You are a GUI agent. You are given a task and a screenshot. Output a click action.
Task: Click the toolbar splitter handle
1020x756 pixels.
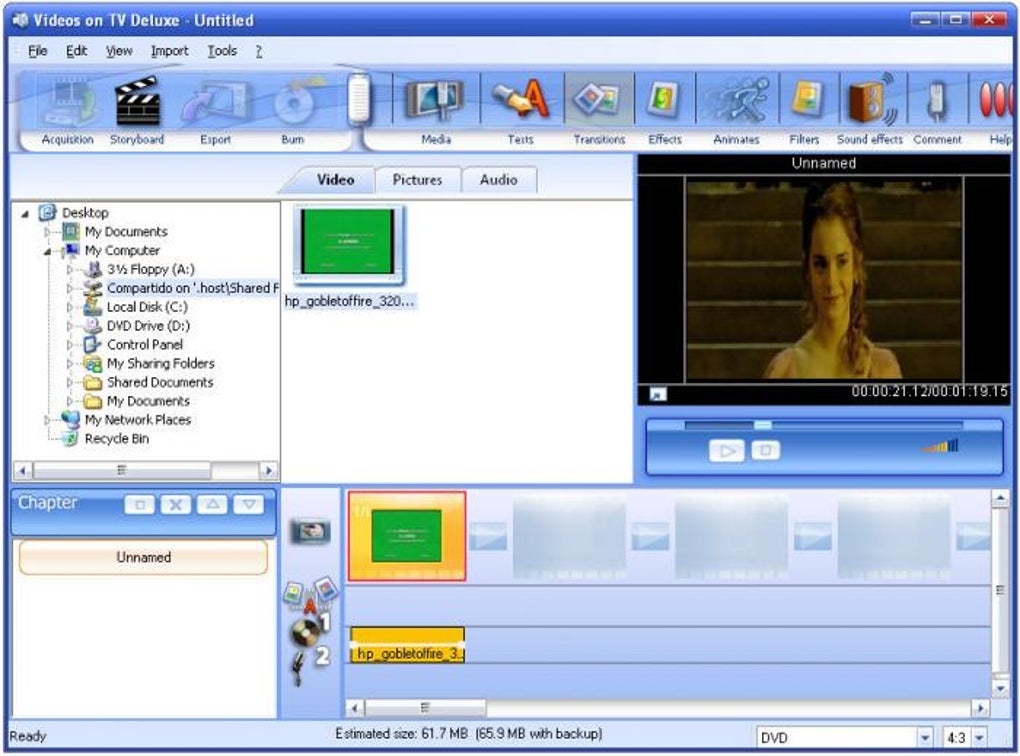358,100
